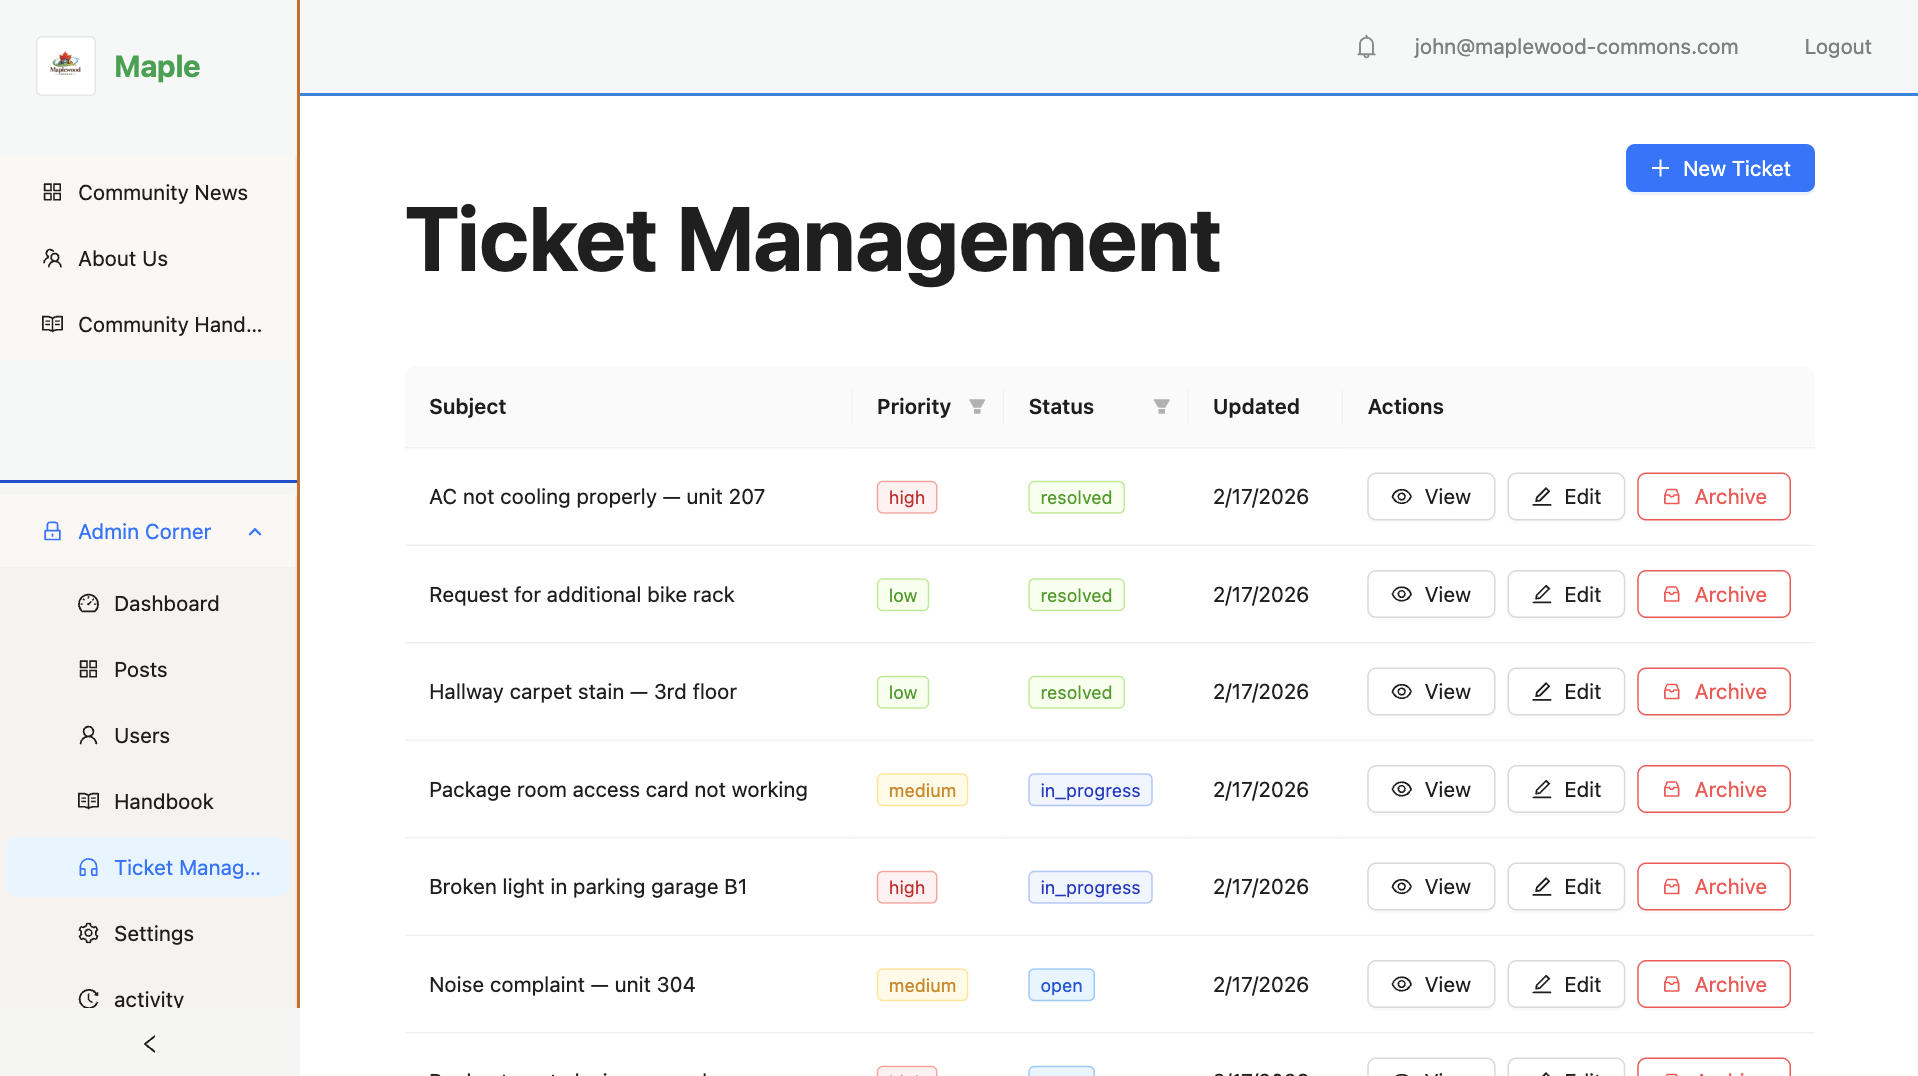Click the Handbook book icon under Admin
This screenshot has width=1918, height=1076.
[89, 801]
